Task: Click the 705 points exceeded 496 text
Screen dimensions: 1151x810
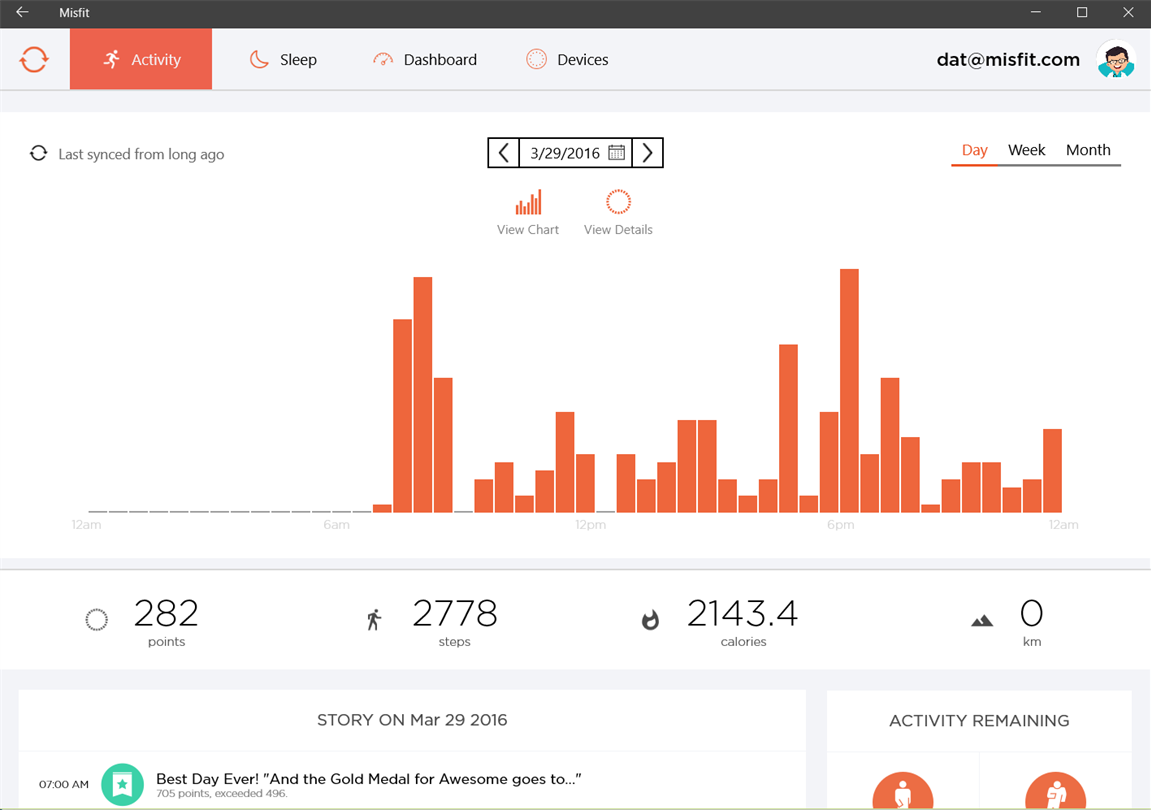Action: (x=222, y=794)
